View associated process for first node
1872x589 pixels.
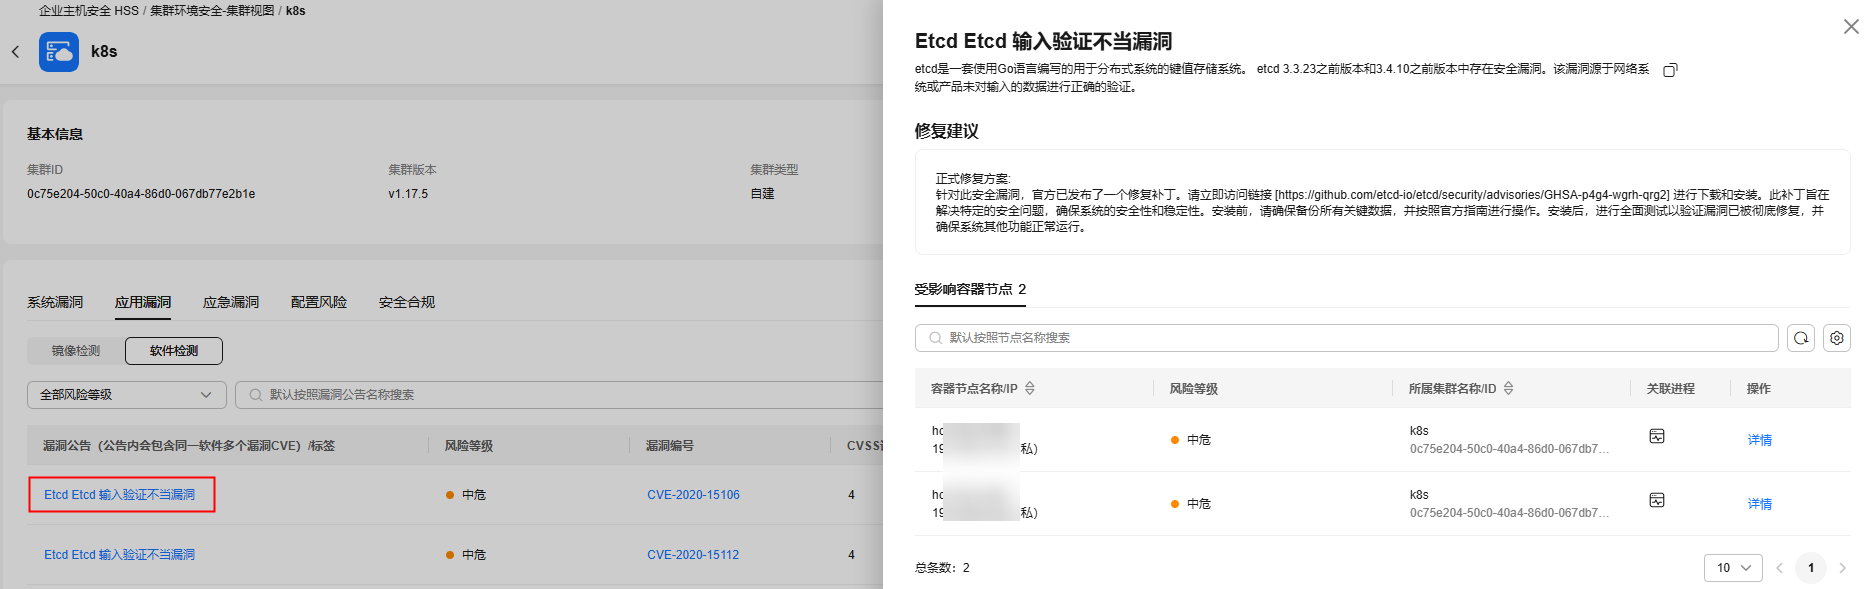[x=1656, y=436]
